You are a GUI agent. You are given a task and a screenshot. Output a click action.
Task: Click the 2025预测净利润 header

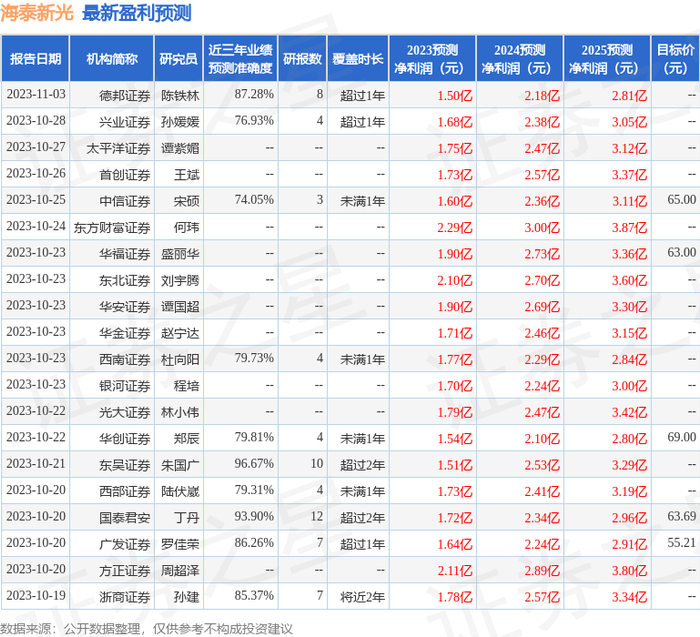(607, 58)
